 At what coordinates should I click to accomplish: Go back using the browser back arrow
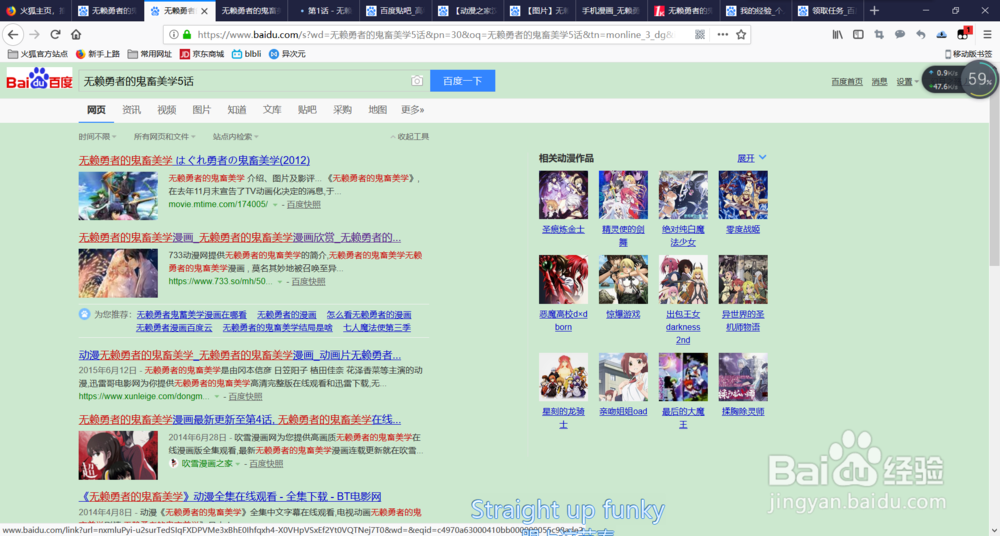coord(13,34)
